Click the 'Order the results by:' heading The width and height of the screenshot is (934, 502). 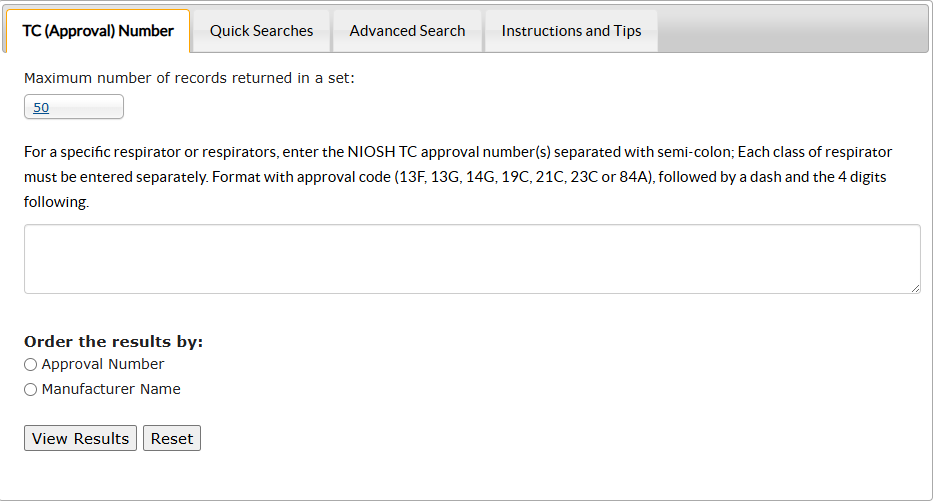coord(113,341)
